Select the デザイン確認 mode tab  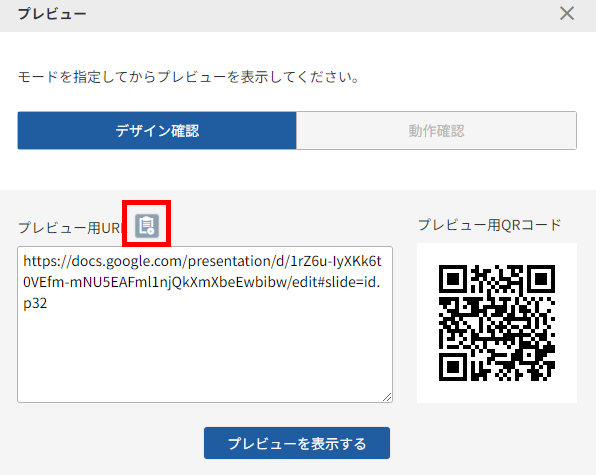[x=157, y=131]
